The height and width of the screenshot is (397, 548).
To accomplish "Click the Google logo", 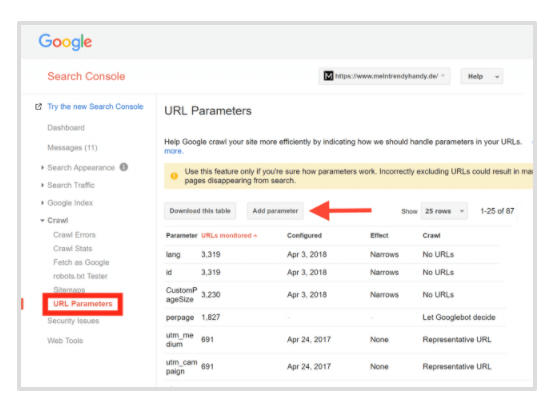I will (65, 42).
